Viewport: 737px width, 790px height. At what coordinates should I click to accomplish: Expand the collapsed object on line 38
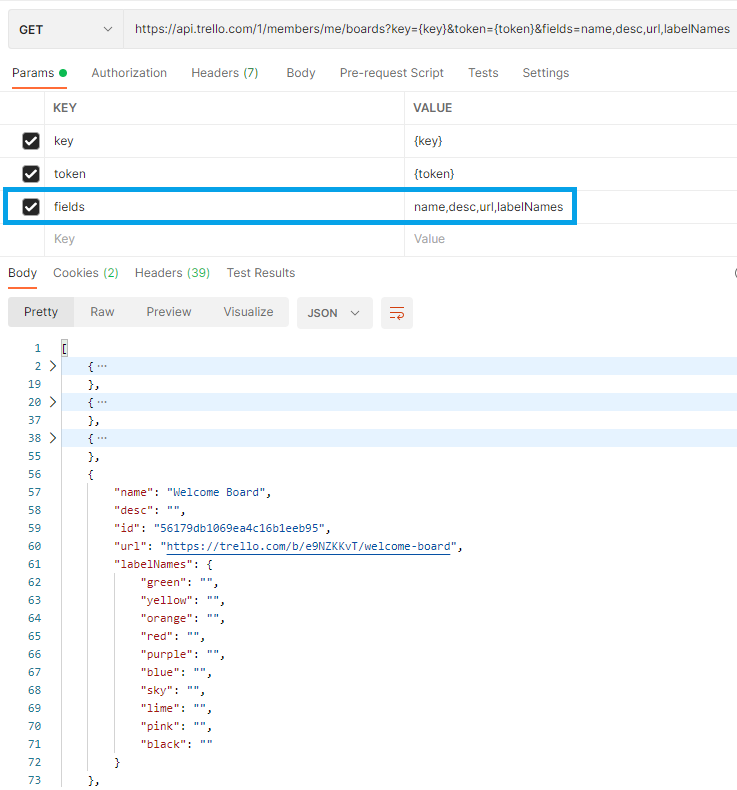click(53, 438)
